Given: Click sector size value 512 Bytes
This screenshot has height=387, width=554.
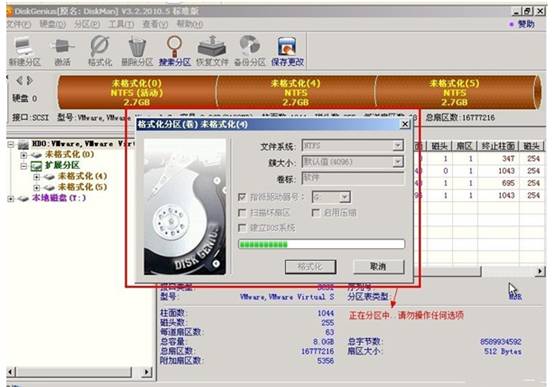Looking at the screenshot, I should coord(503,351).
